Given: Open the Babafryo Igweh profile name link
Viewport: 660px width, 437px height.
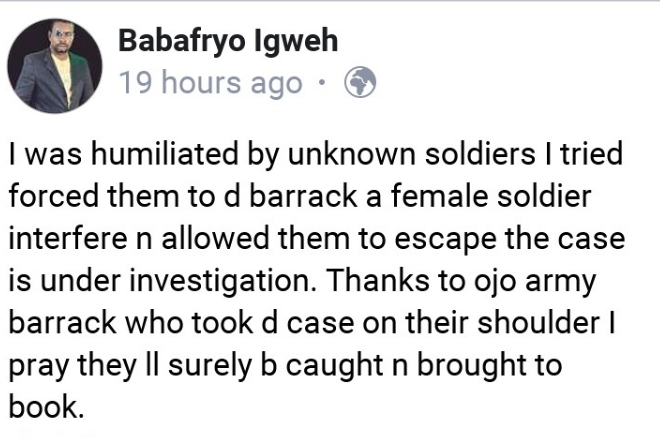Looking at the screenshot, I should (x=228, y=41).
